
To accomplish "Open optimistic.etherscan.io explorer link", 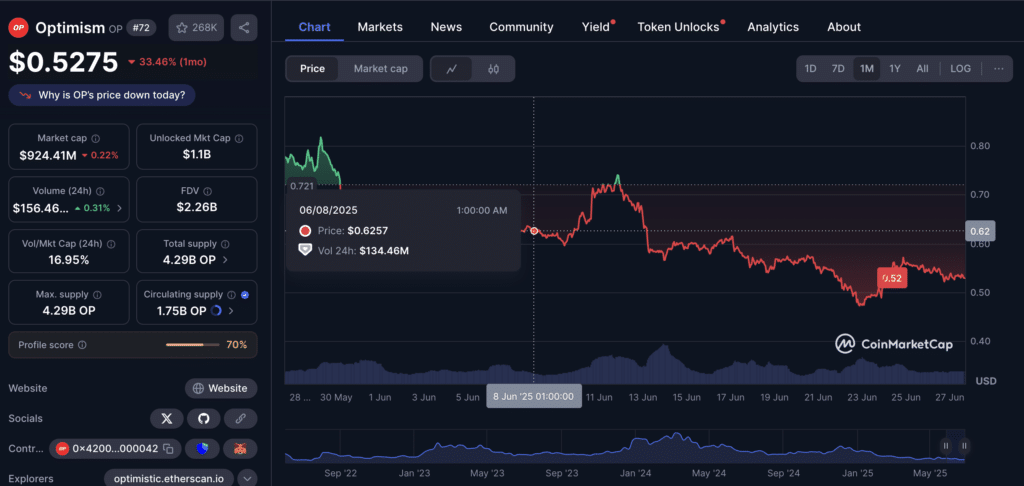I will click(x=168, y=479).
